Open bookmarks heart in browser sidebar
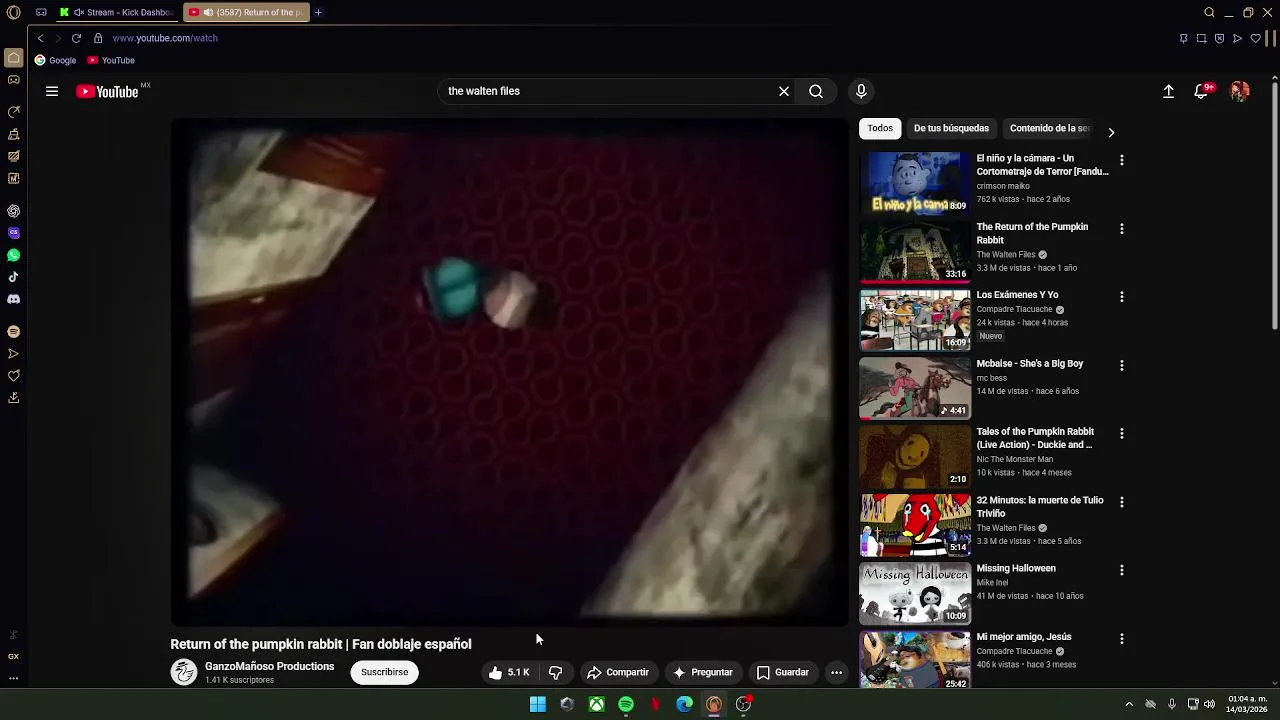Viewport: 1280px width, 720px height. point(14,376)
